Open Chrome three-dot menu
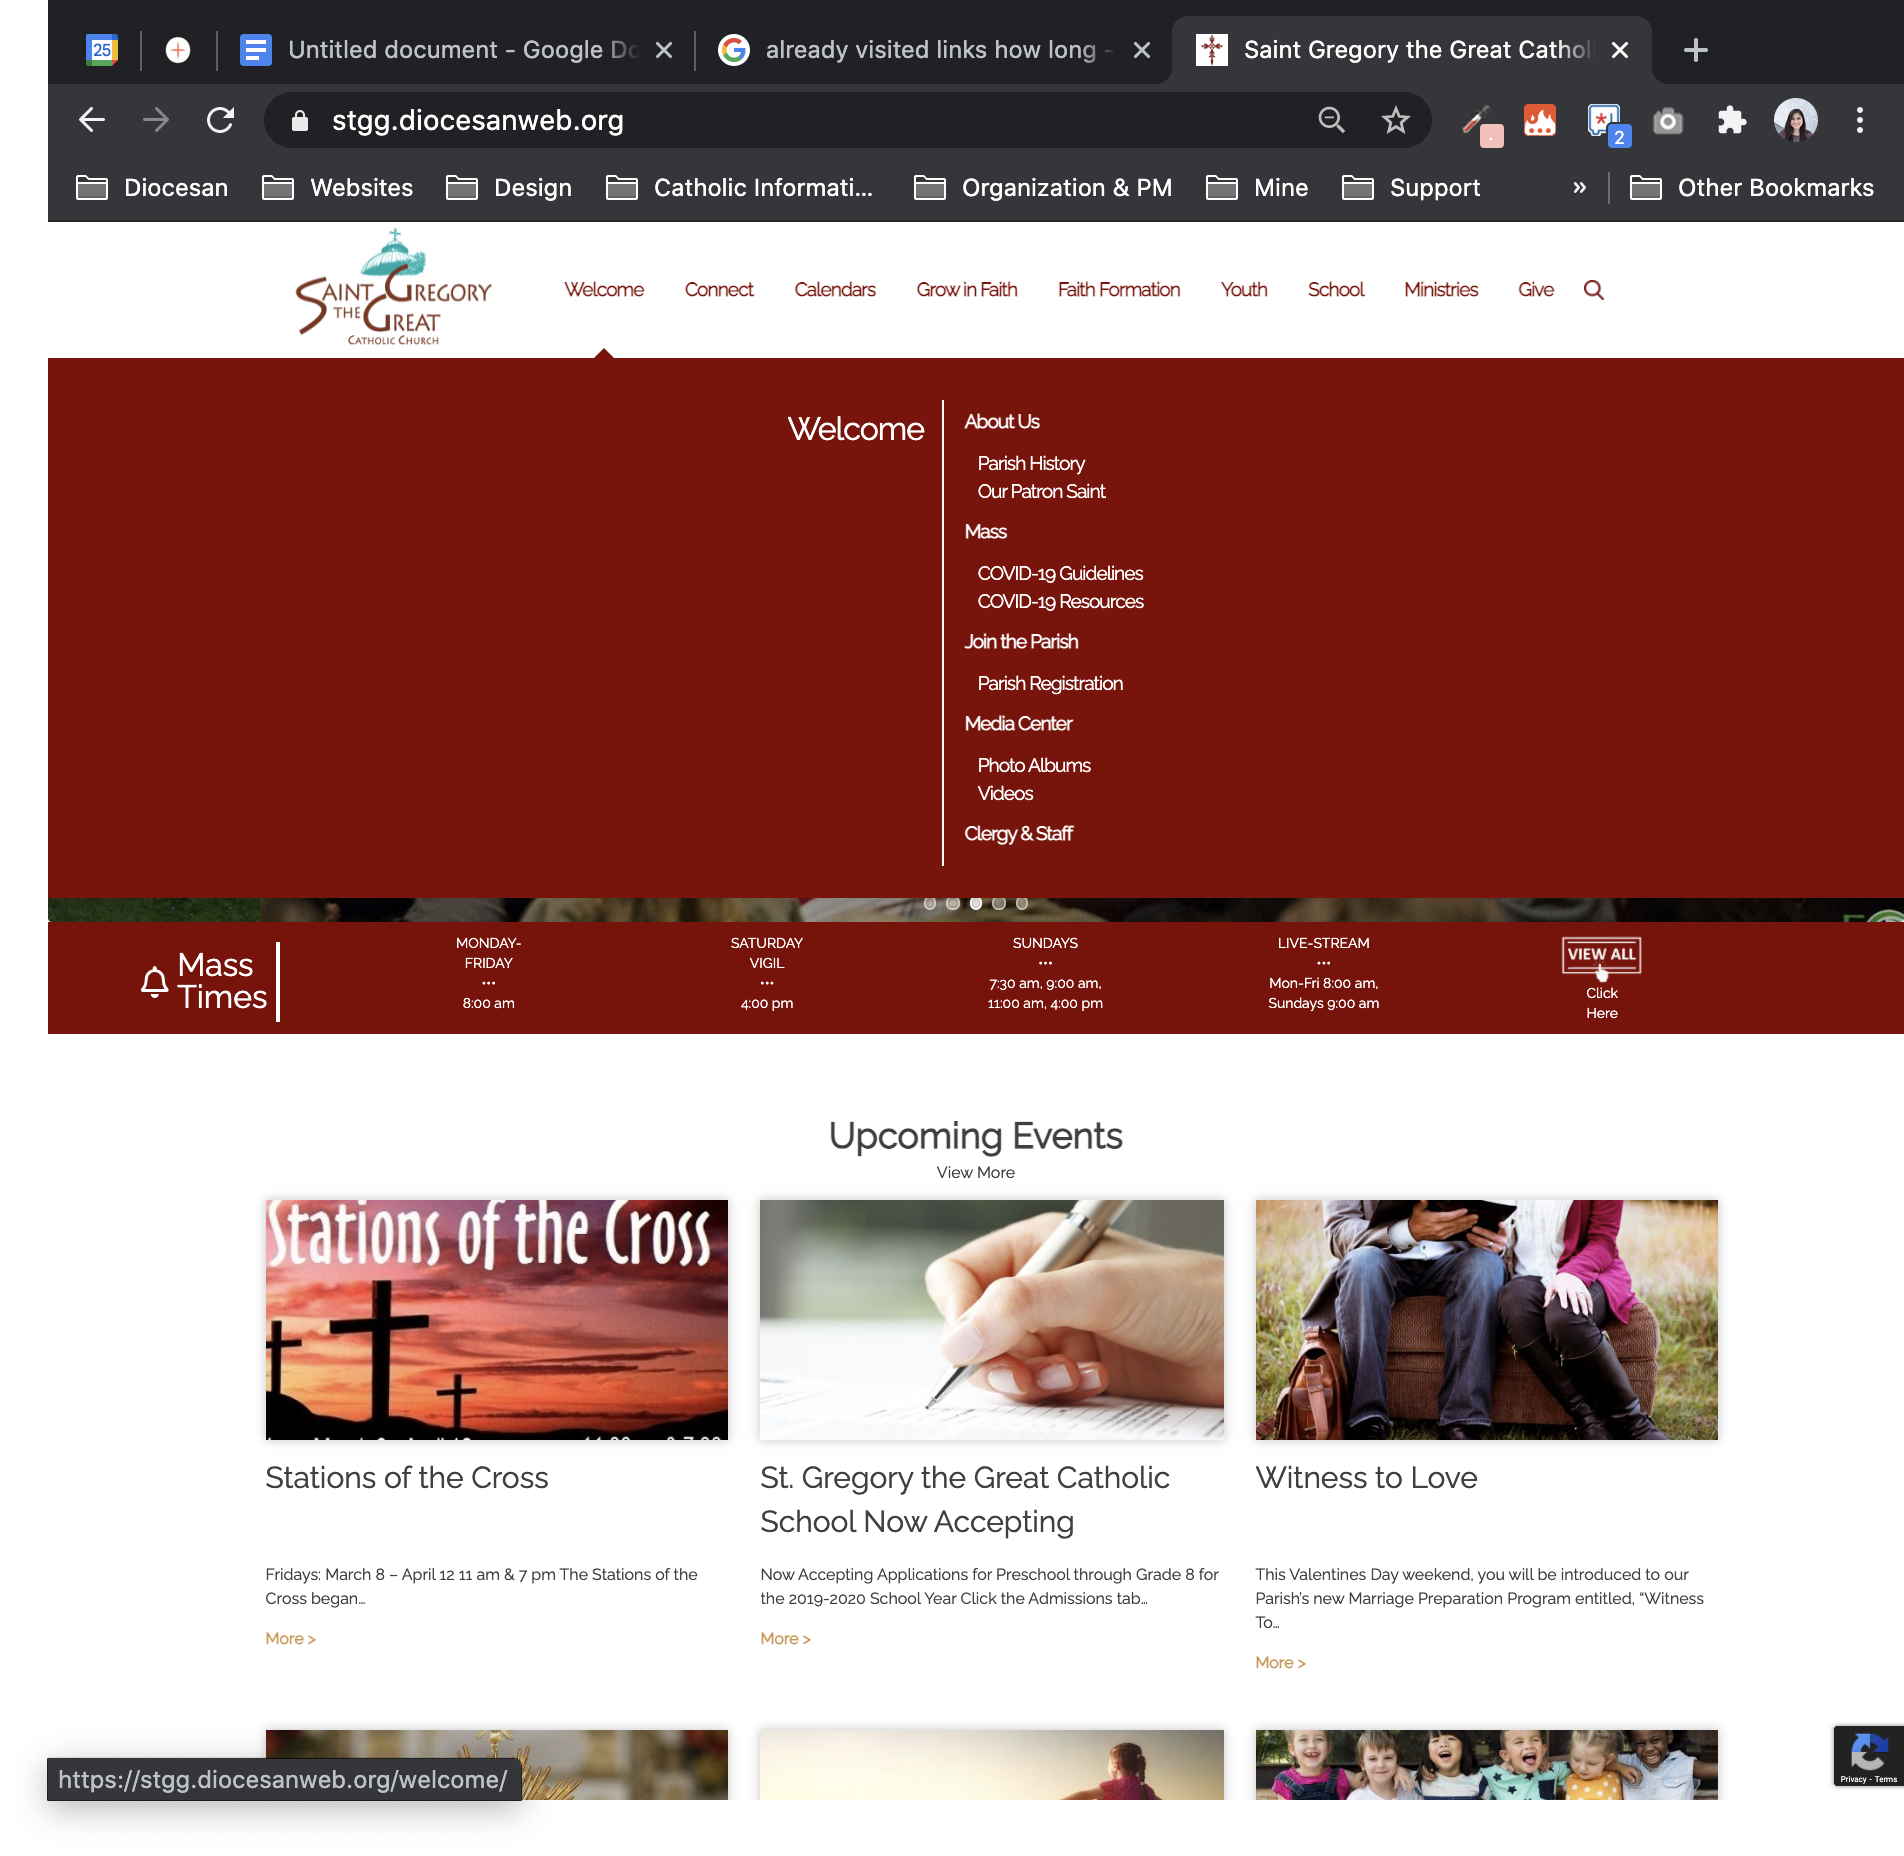 click(x=1859, y=121)
